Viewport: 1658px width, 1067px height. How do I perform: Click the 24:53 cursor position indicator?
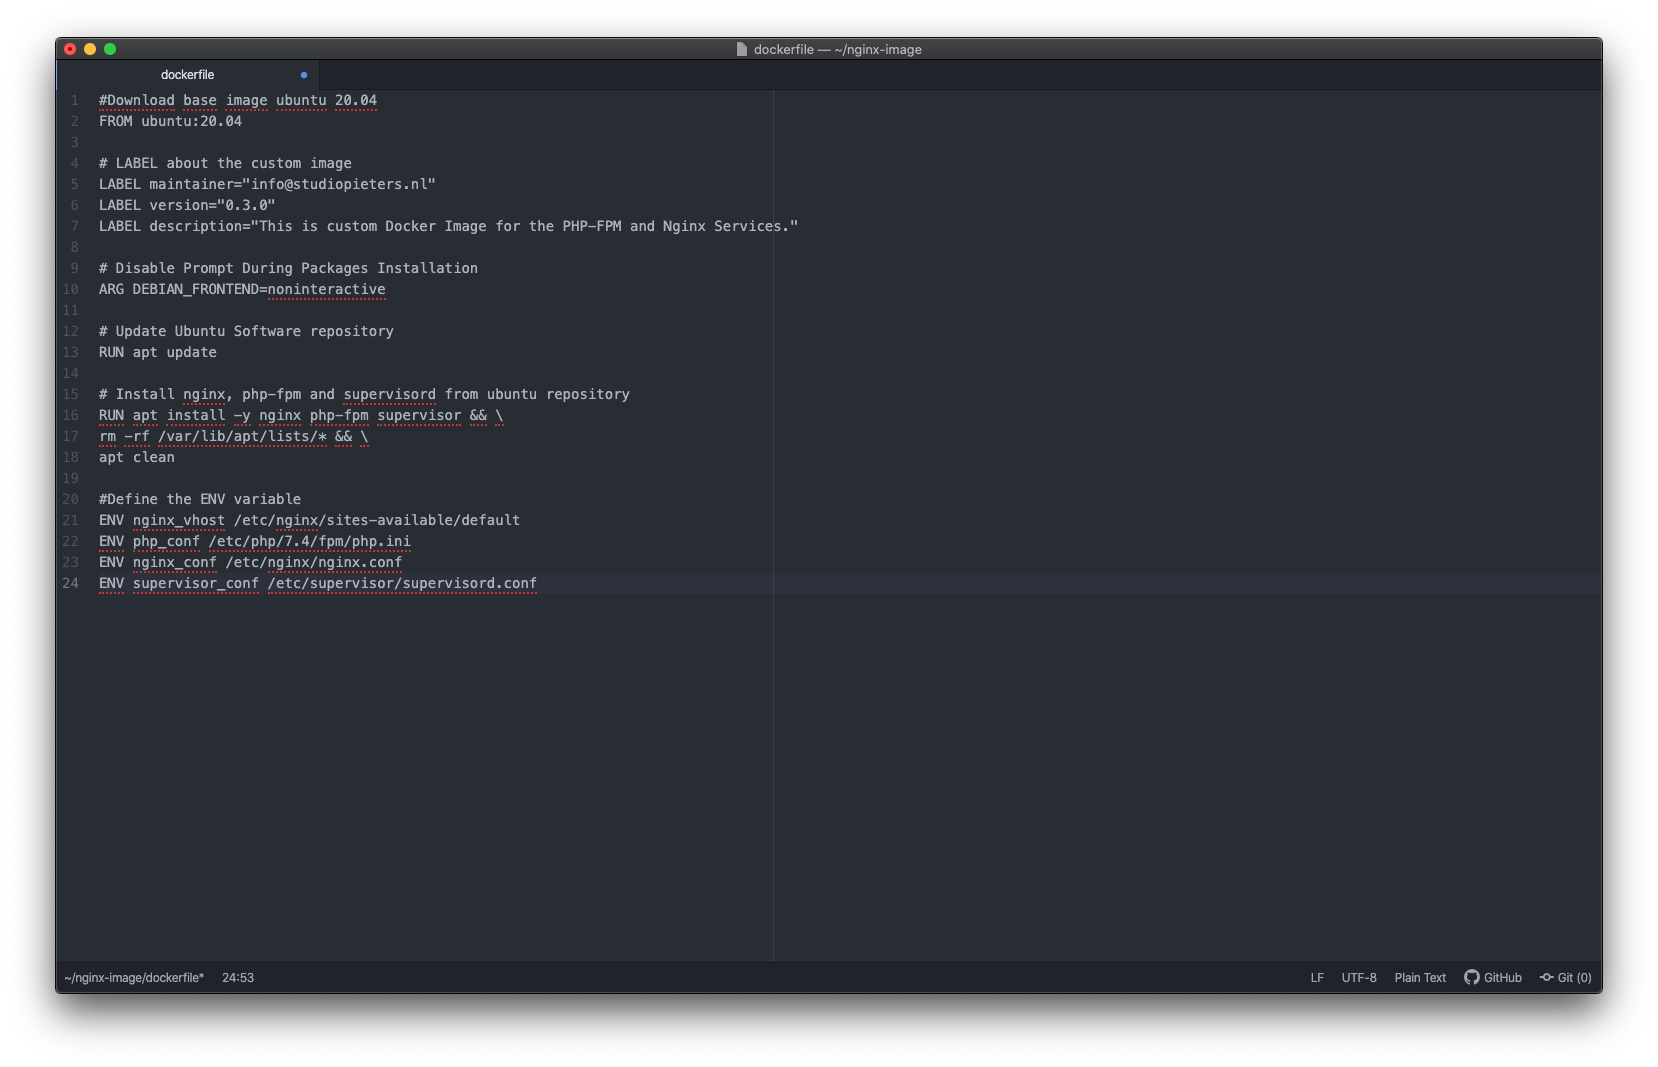coord(238,977)
